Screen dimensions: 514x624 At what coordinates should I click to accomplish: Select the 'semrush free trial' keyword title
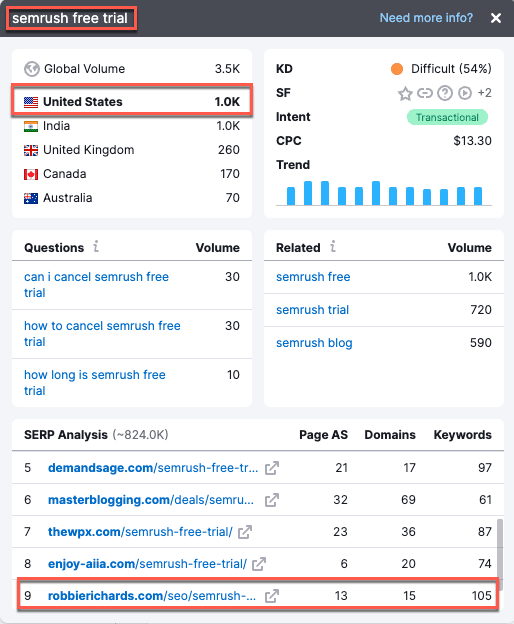tap(70, 18)
